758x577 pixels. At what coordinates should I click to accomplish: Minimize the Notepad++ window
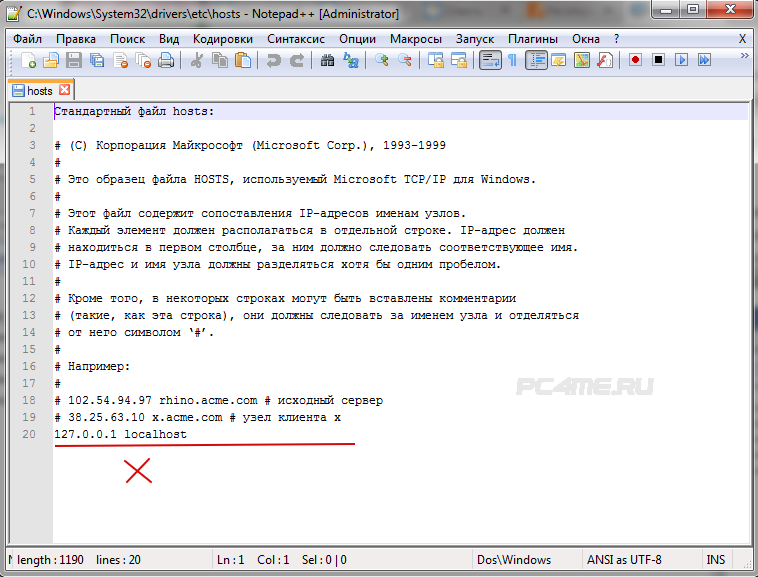[x=667, y=10]
